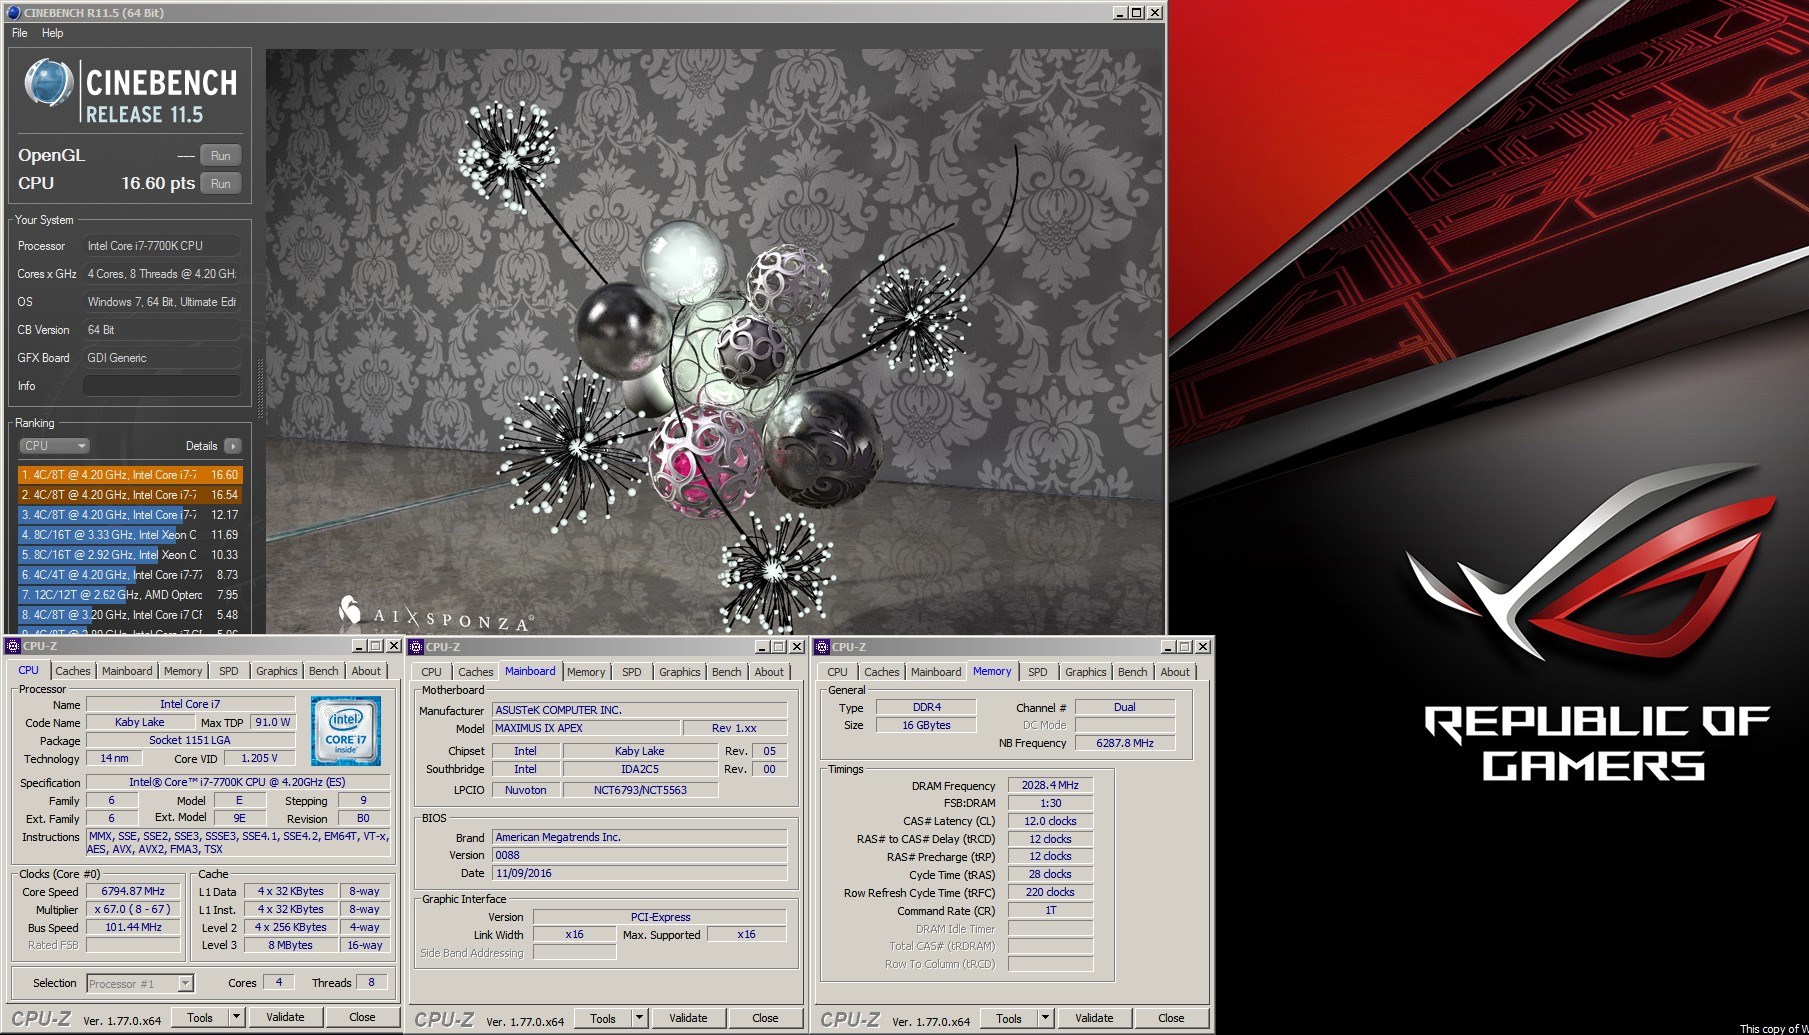Switch to CPU tab in Mainboard CPU-Z window
Viewport: 1809px width, 1035px height.
coord(432,672)
